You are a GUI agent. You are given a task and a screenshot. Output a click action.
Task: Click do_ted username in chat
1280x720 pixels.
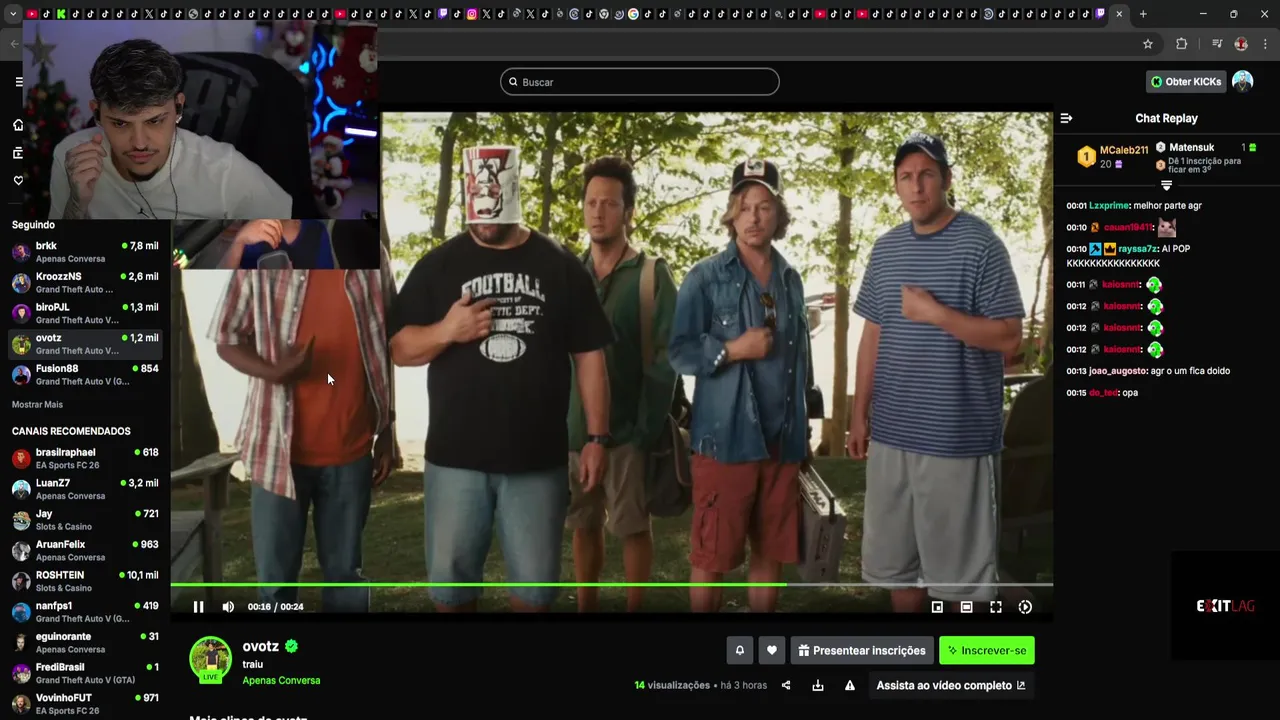click(1103, 393)
